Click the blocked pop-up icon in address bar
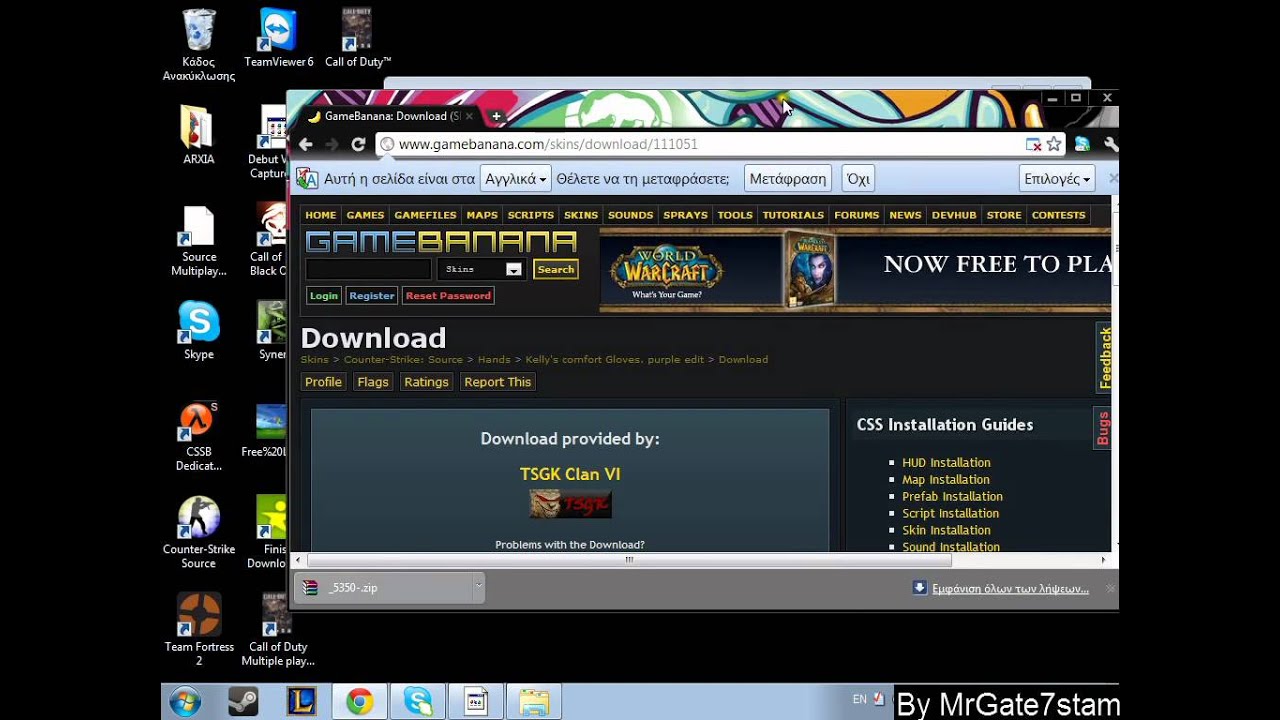1280x720 pixels. tap(1034, 144)
